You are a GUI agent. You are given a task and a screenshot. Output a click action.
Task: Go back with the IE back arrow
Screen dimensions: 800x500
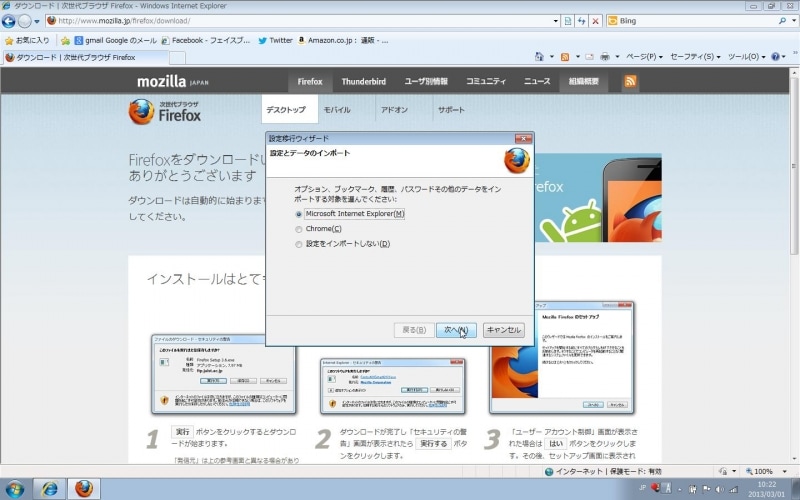[x=8, y=21]
